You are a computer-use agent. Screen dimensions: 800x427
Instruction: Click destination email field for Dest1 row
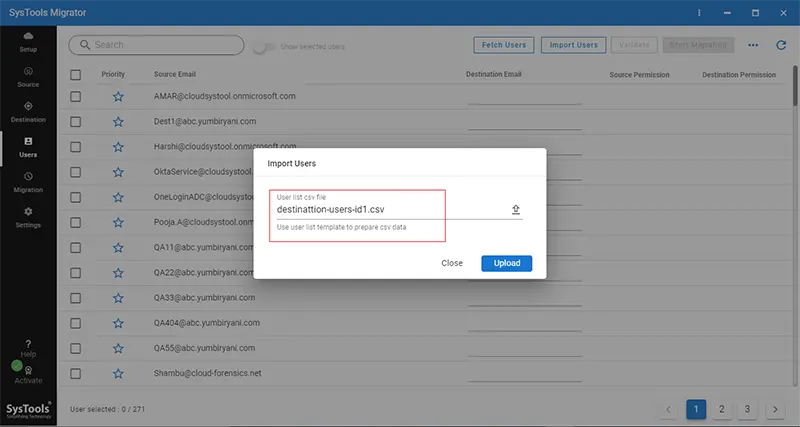(525, 122)
